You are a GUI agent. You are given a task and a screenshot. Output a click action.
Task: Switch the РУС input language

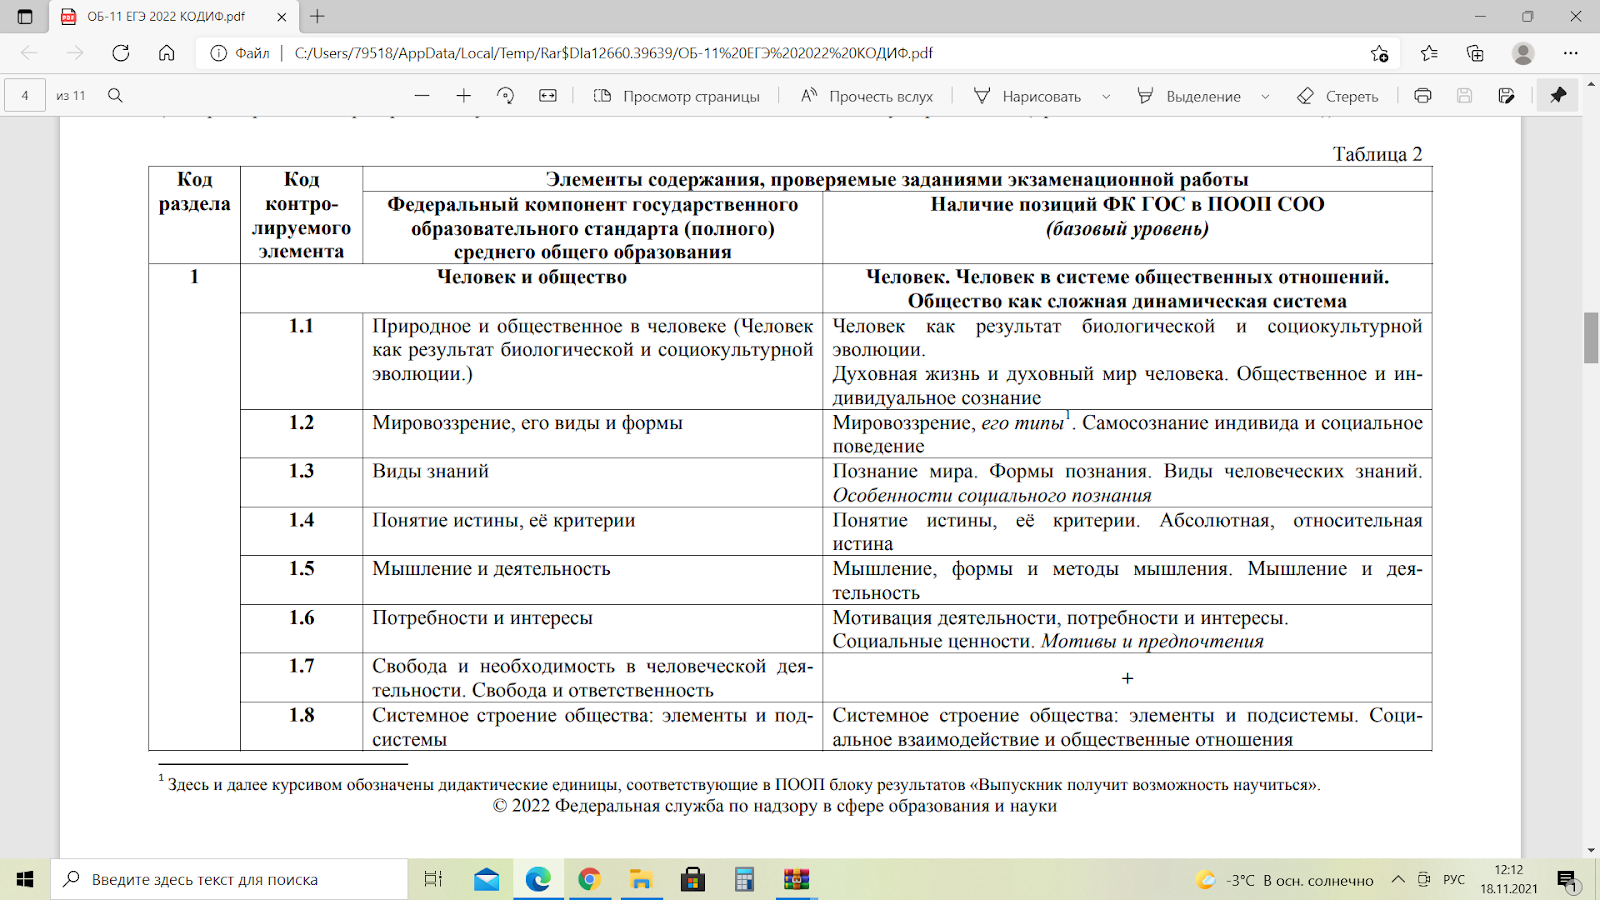(x=1454, y=880)
